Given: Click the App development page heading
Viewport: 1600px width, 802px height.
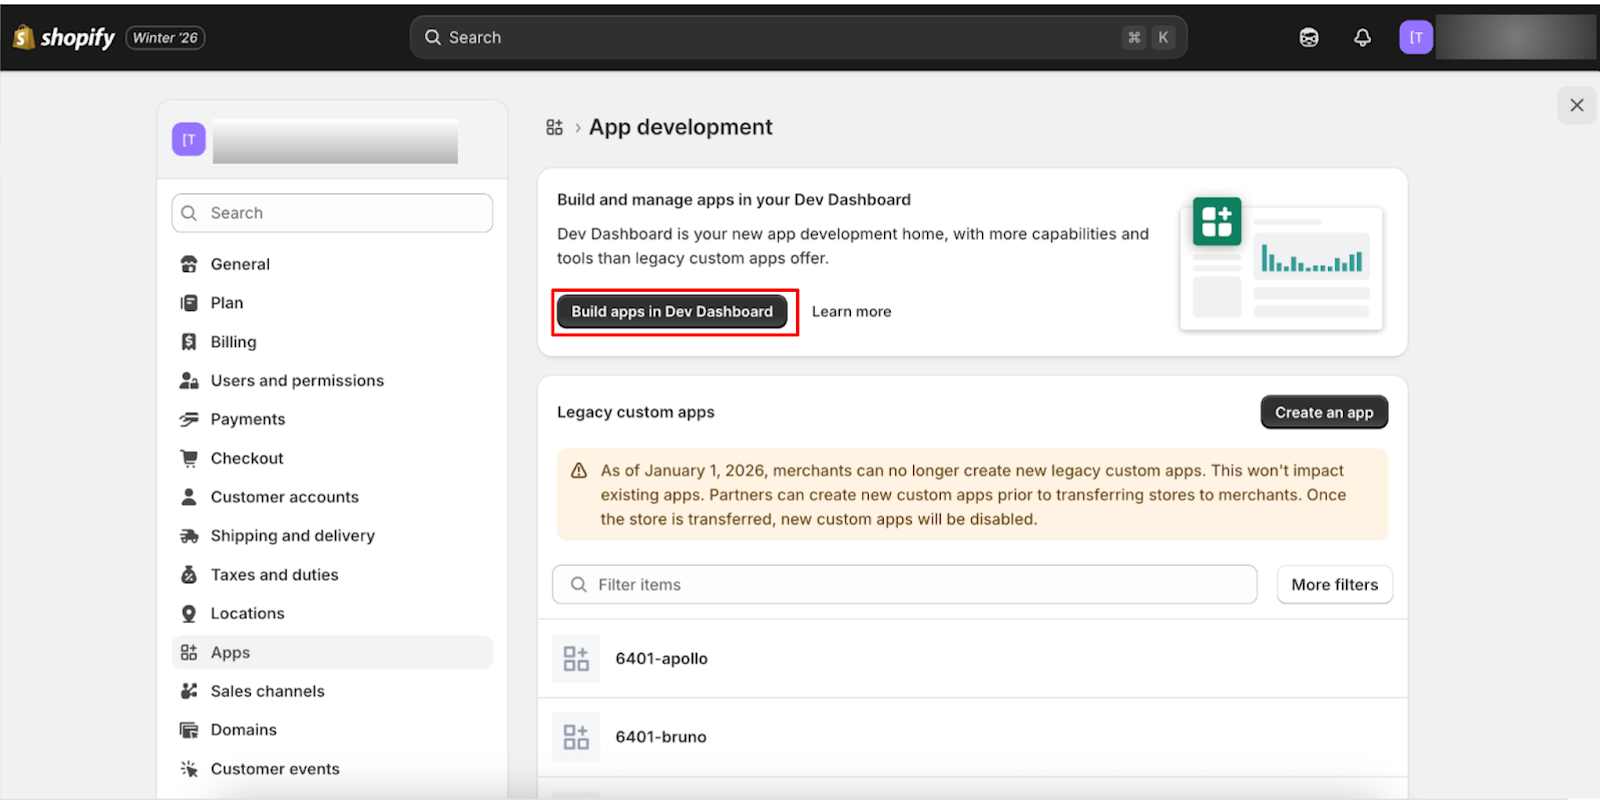Looking at the screenshot, I should pyautogui.click(x=681, y=127).
